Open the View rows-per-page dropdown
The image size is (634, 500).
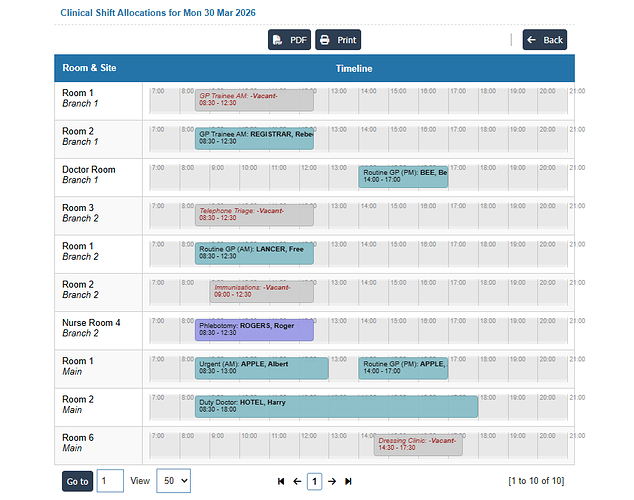coord(173,481)
